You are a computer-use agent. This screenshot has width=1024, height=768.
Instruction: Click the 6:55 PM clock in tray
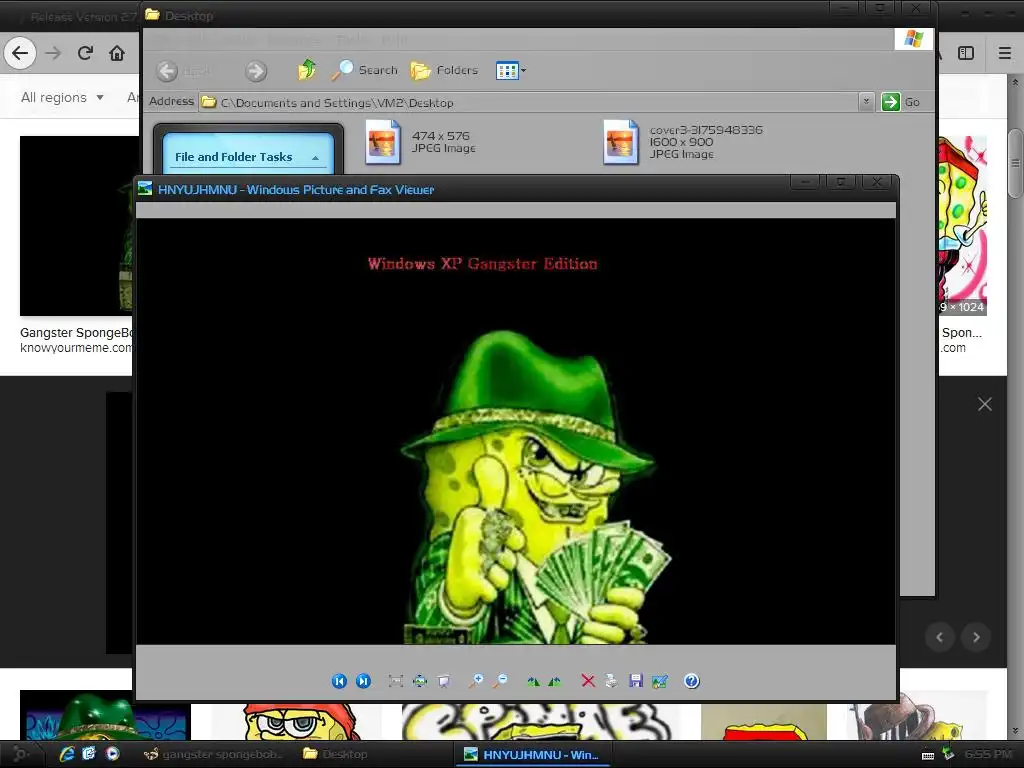point(988,754)
